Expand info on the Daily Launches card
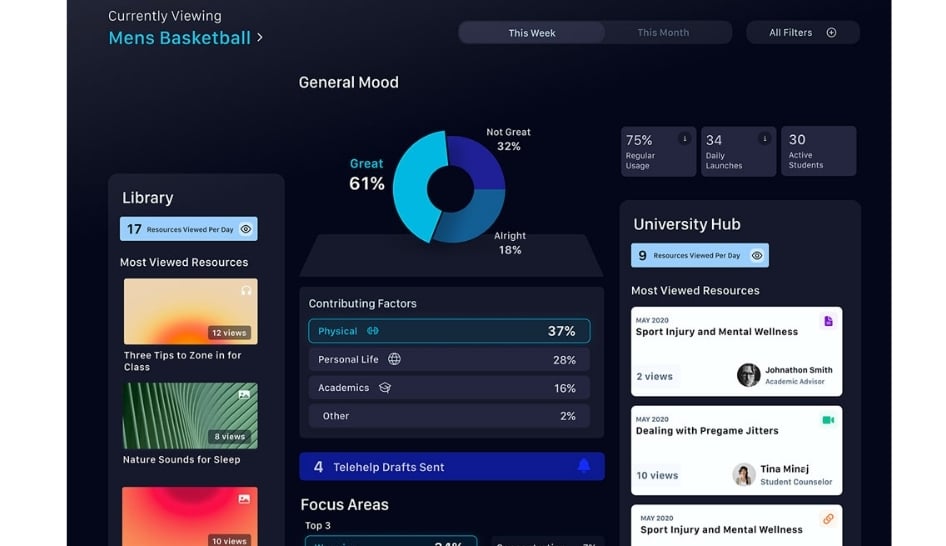 point(764,139)
